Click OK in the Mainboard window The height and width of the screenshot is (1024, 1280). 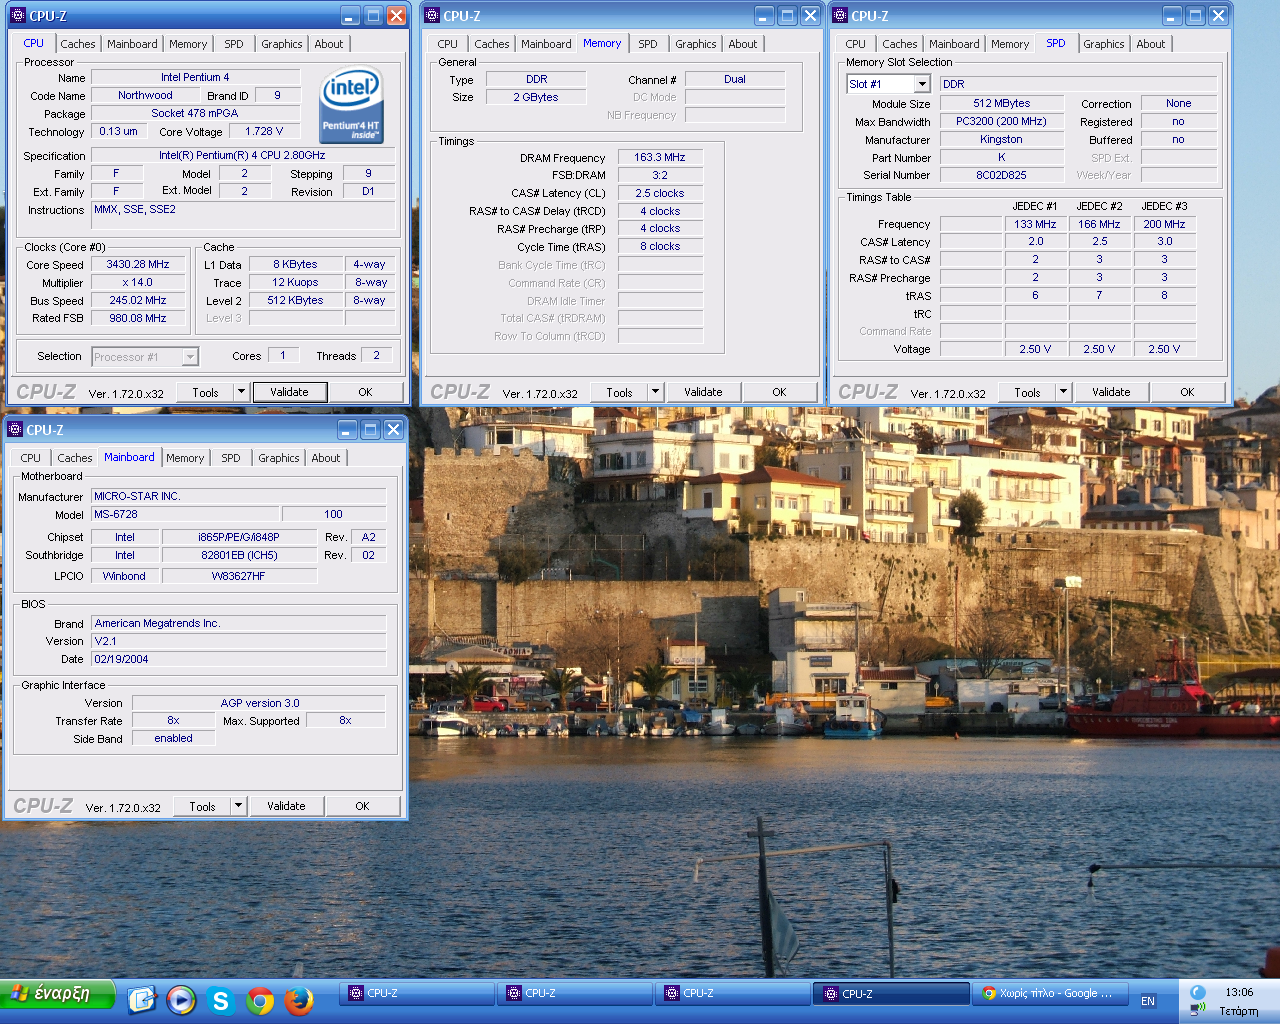(362, 806)
